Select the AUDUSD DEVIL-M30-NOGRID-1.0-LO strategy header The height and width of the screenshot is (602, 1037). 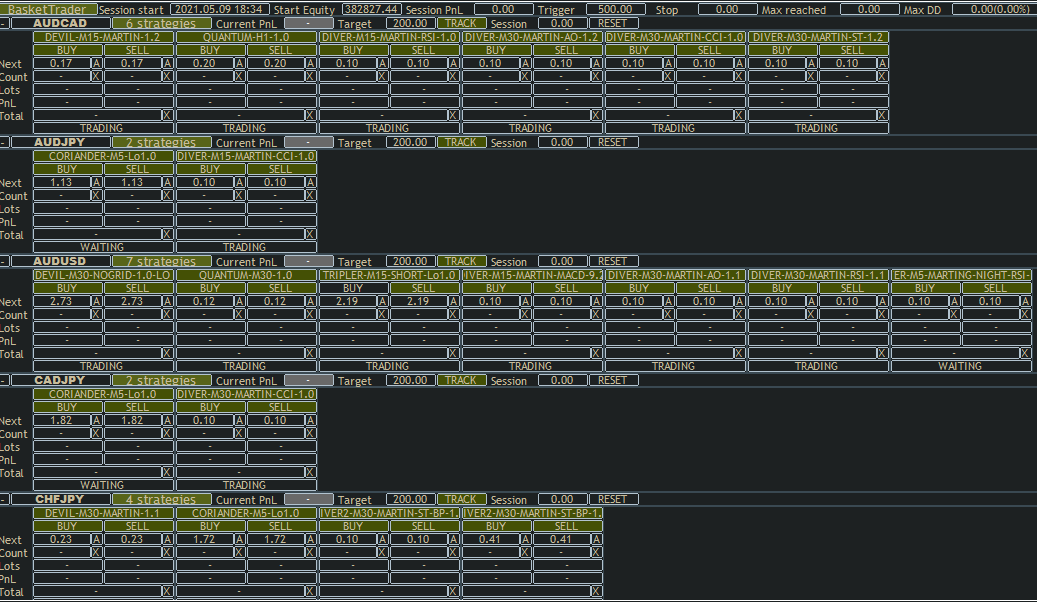(103, 275)
